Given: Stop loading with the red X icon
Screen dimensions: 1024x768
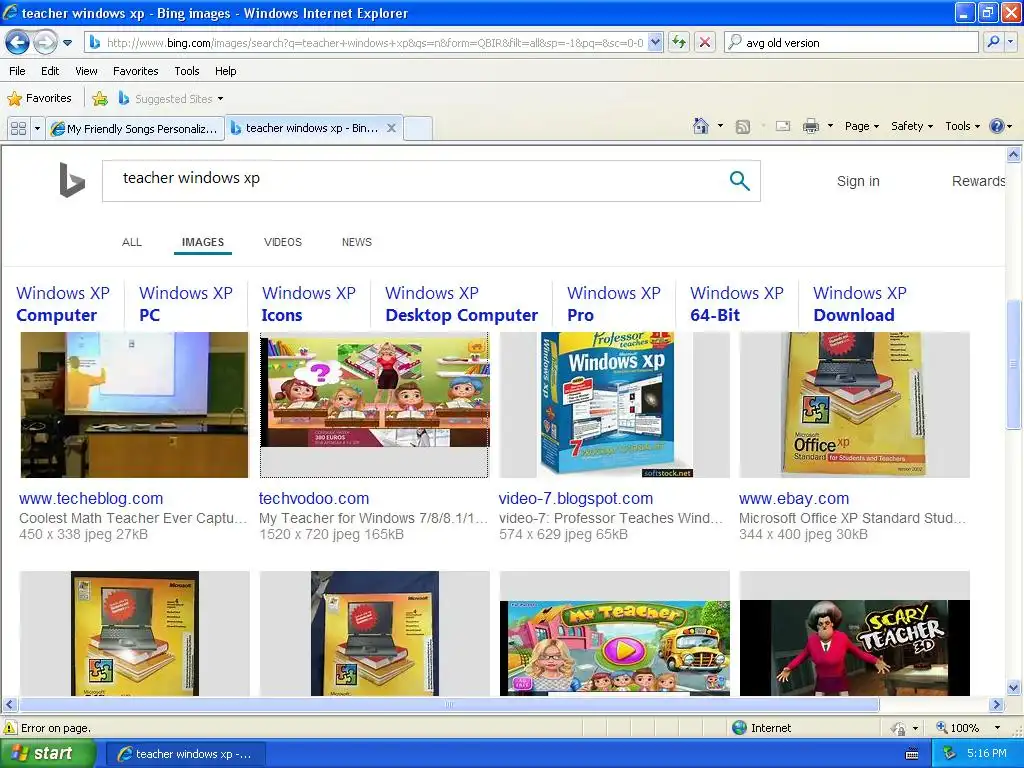Looking at the screenshot, I should click(705, 43).
